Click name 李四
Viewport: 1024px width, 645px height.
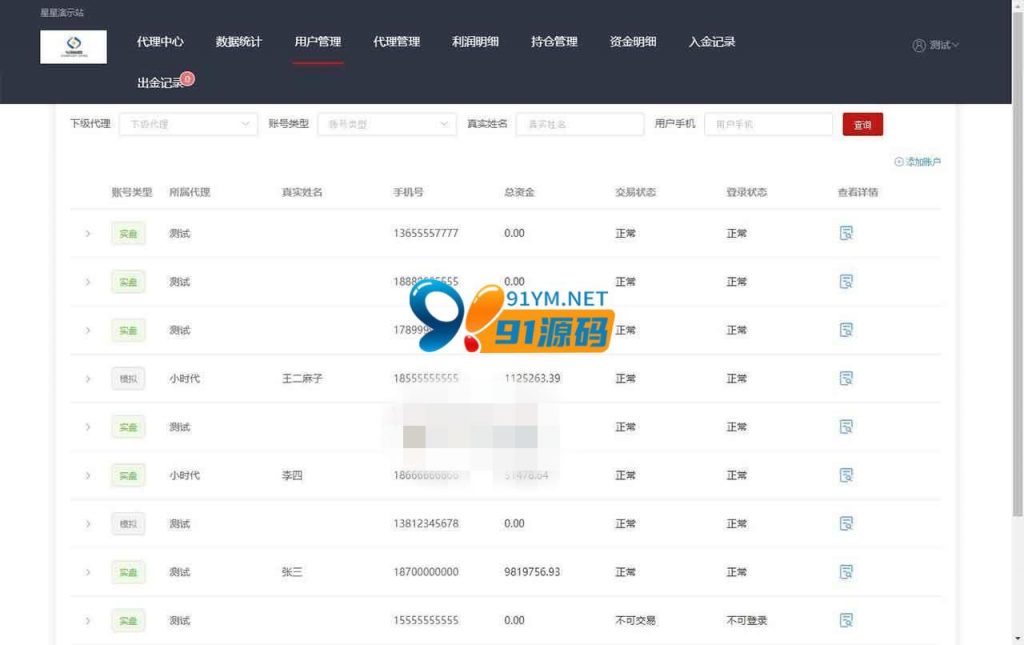click(x=292, y=475)
